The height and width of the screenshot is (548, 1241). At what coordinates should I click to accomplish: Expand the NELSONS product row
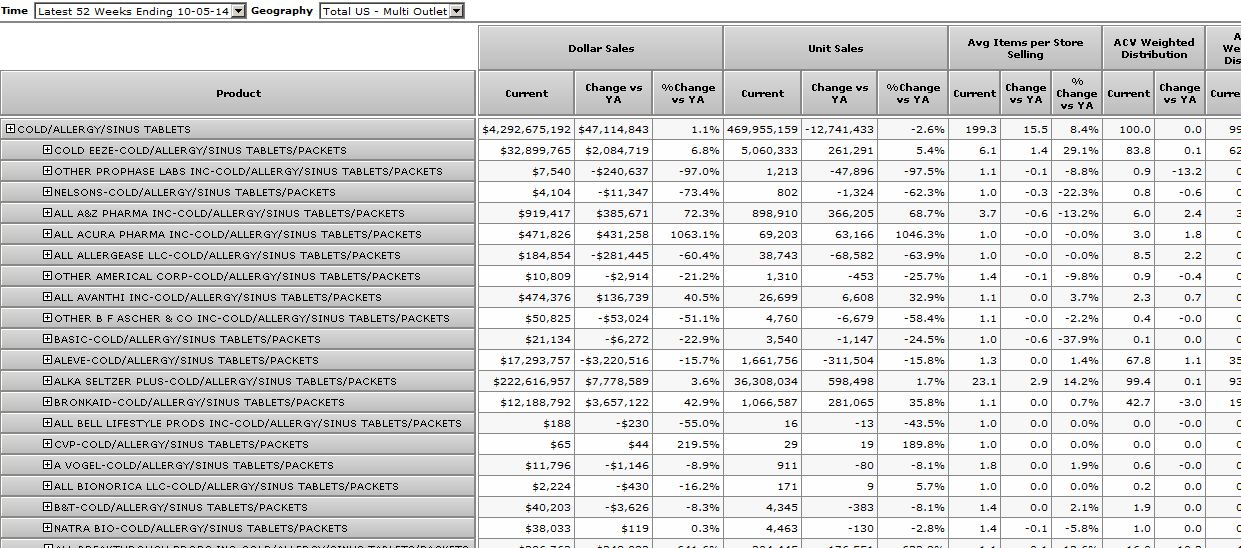47,192
